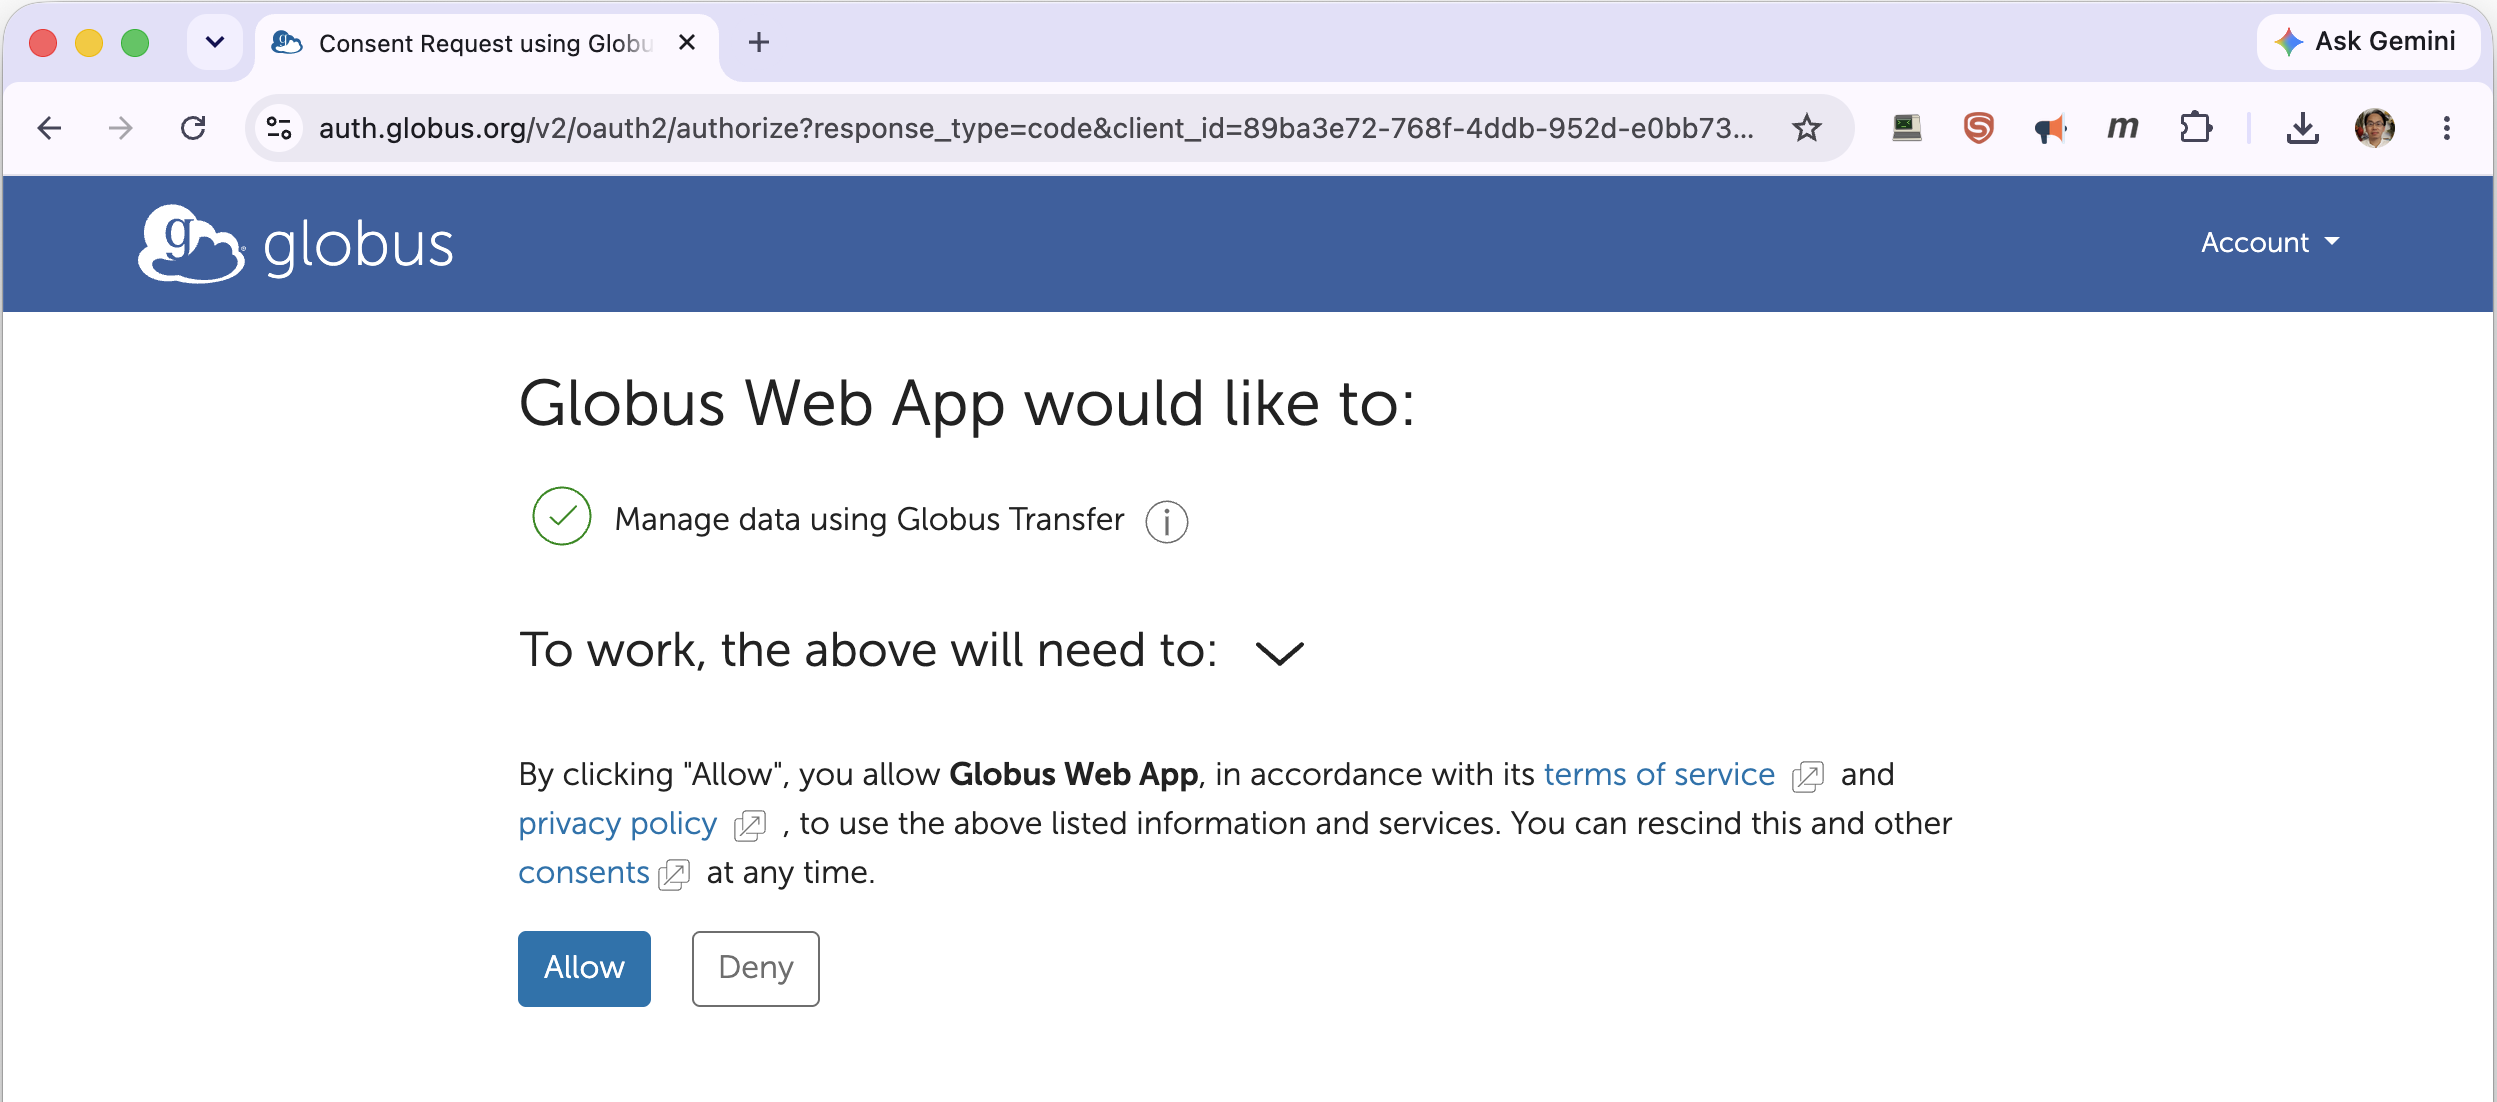
Task: Close the Consent Request tab
Action: 686,42
